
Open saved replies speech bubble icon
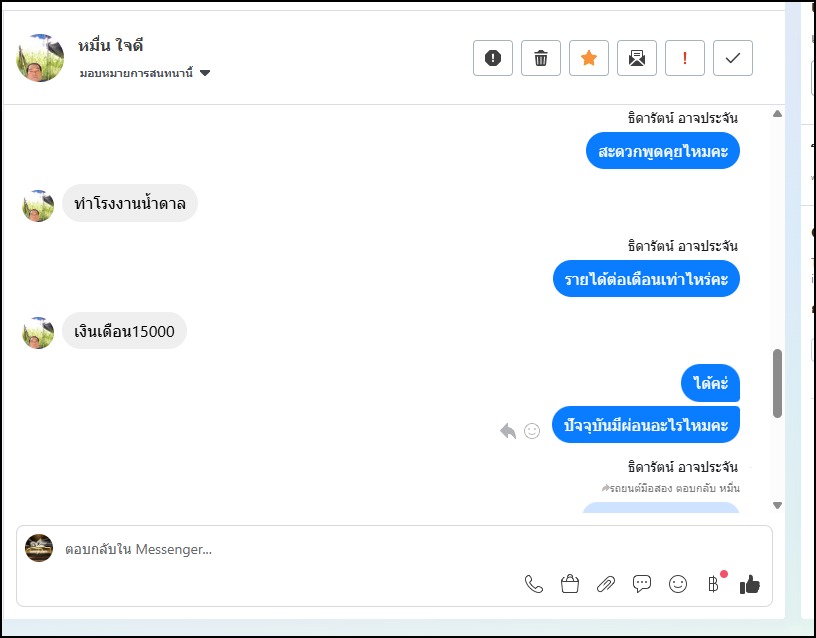coord(642,584)
